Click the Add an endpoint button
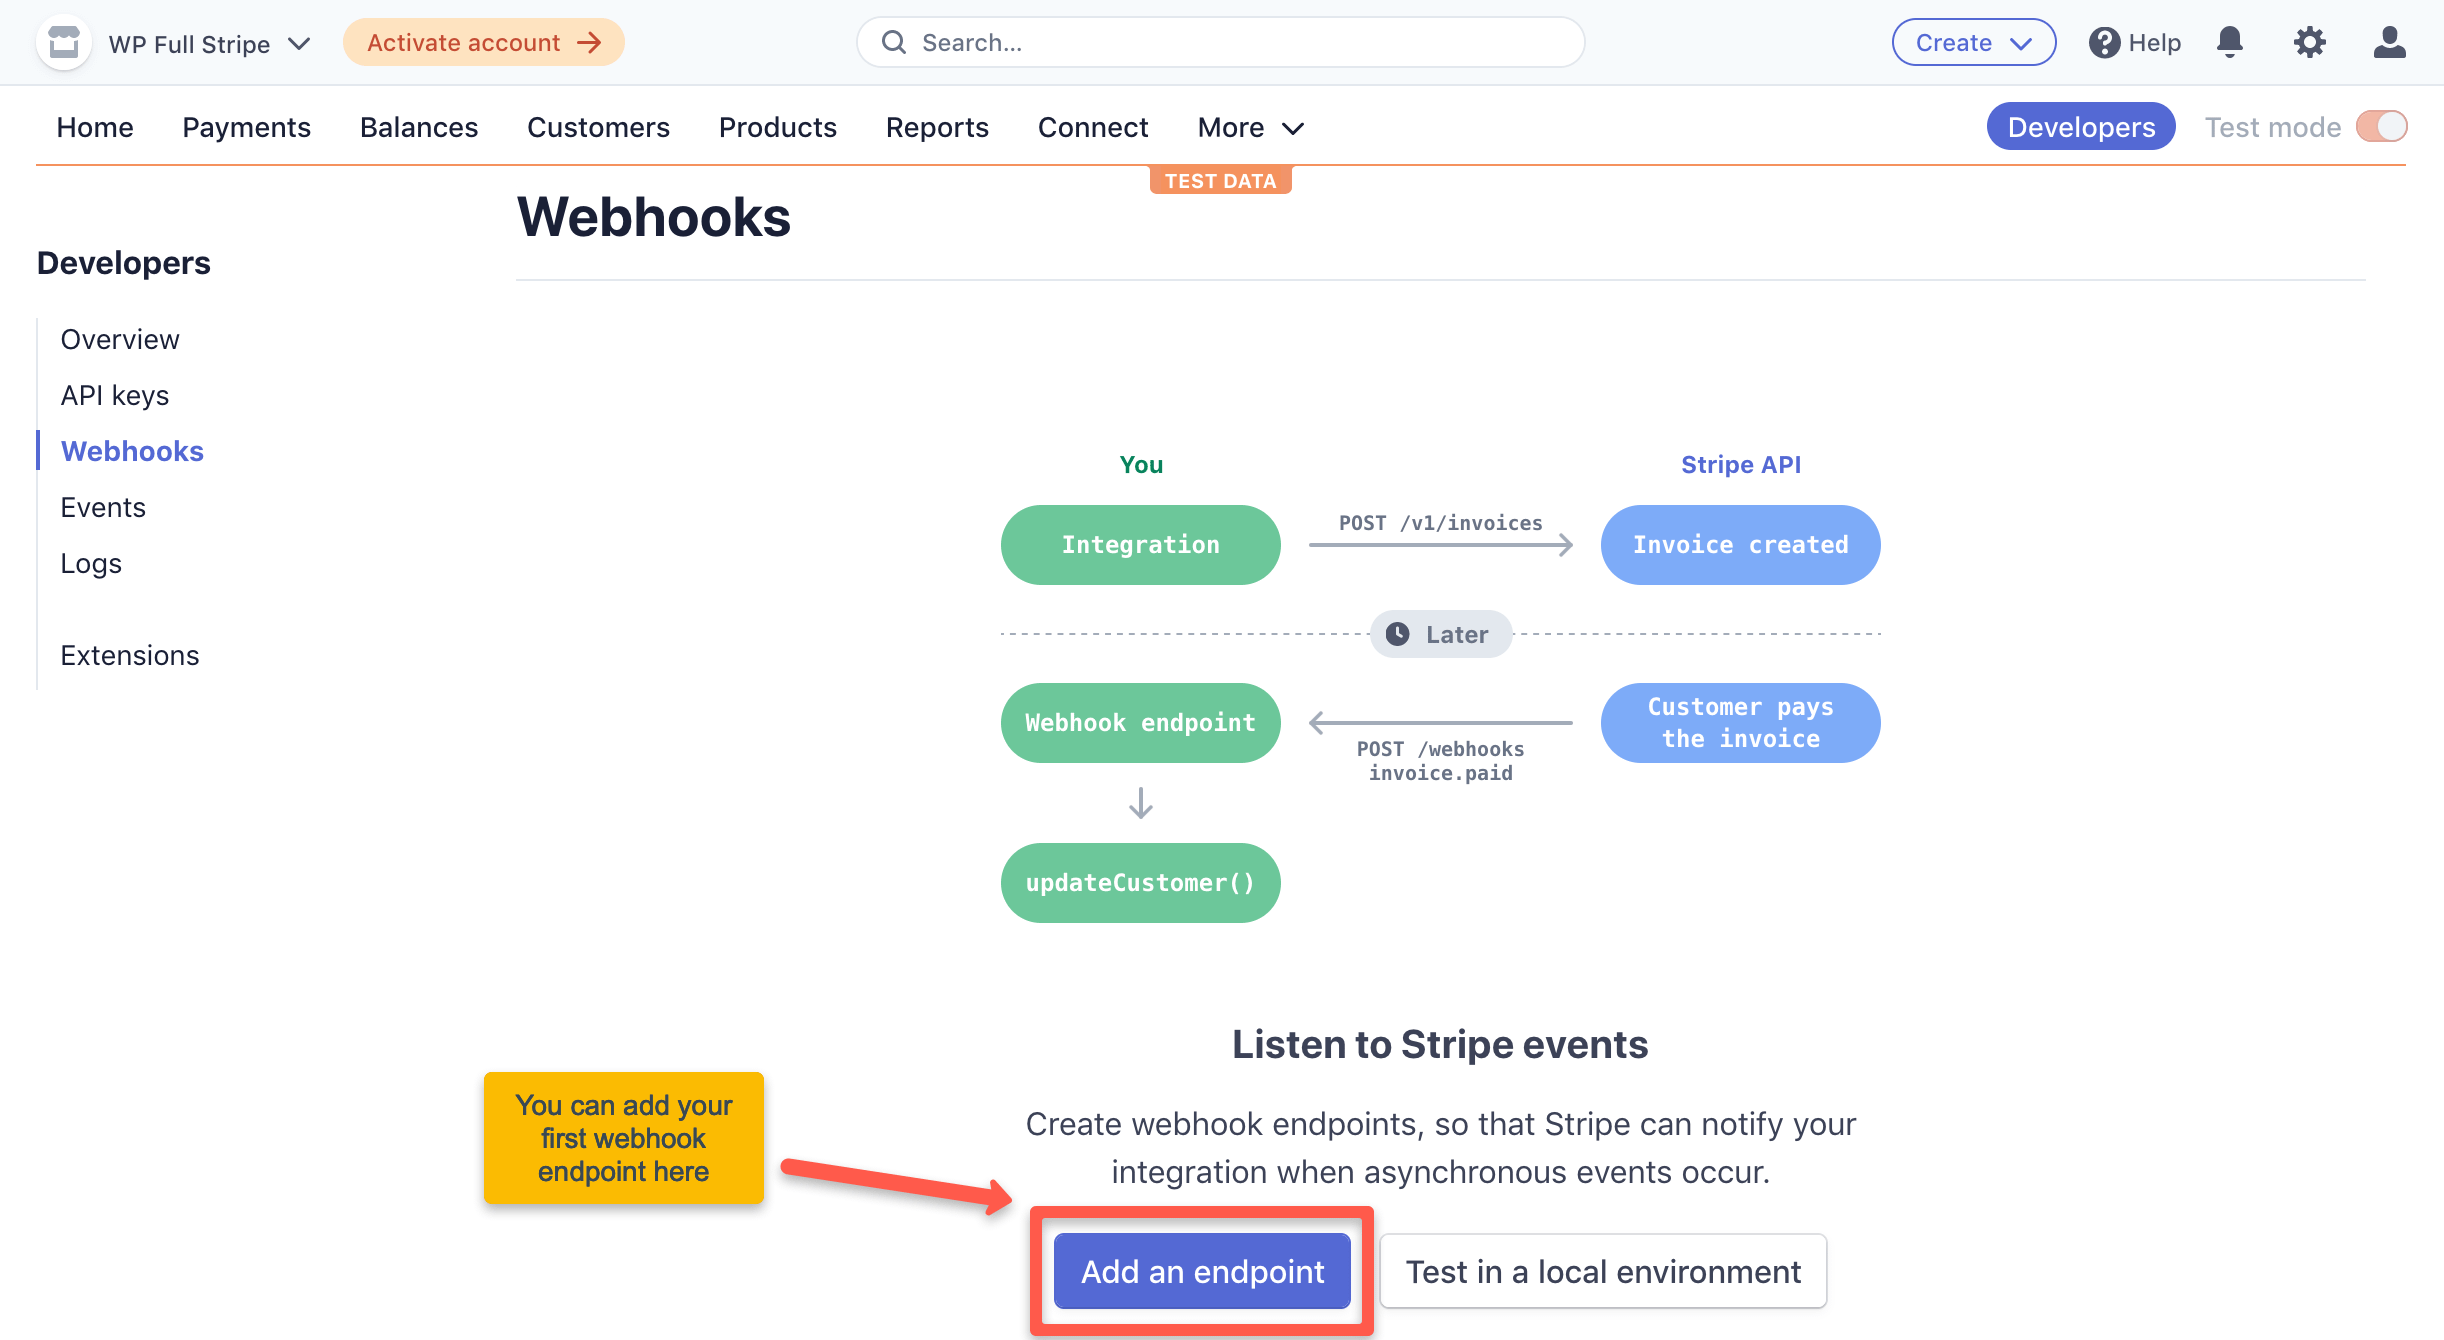2444x1340 pixels. pos(1201,1271)
